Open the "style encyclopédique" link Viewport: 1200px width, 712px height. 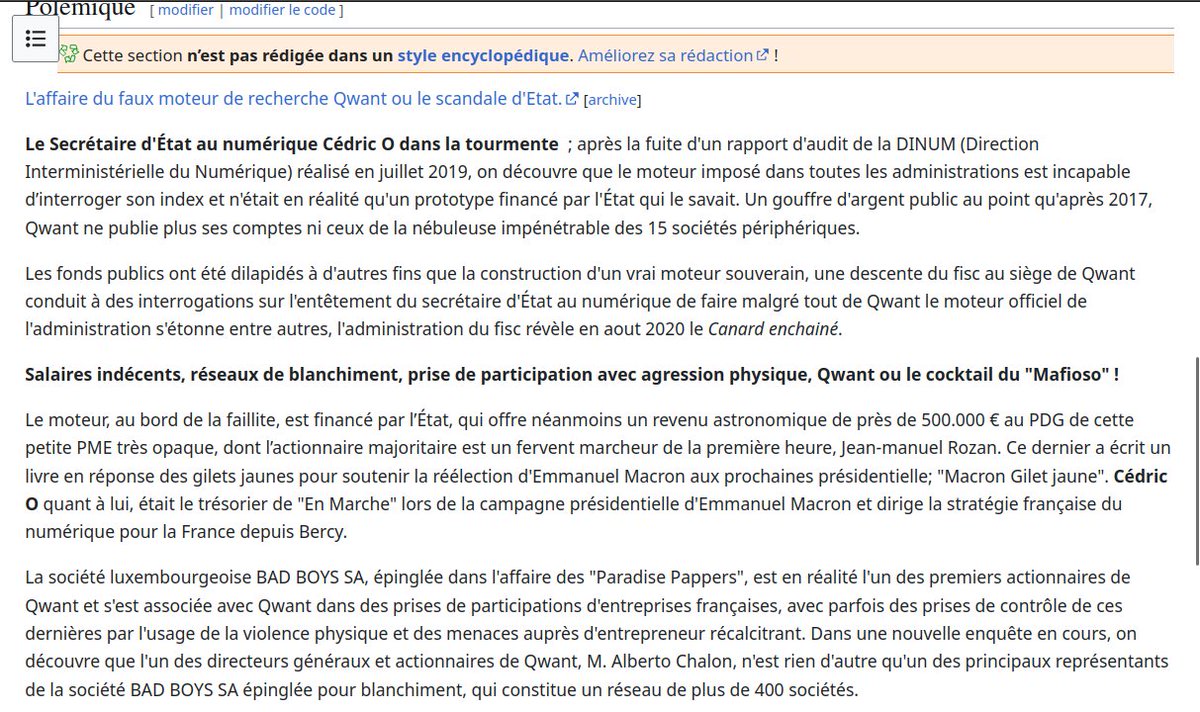(482, 55)
